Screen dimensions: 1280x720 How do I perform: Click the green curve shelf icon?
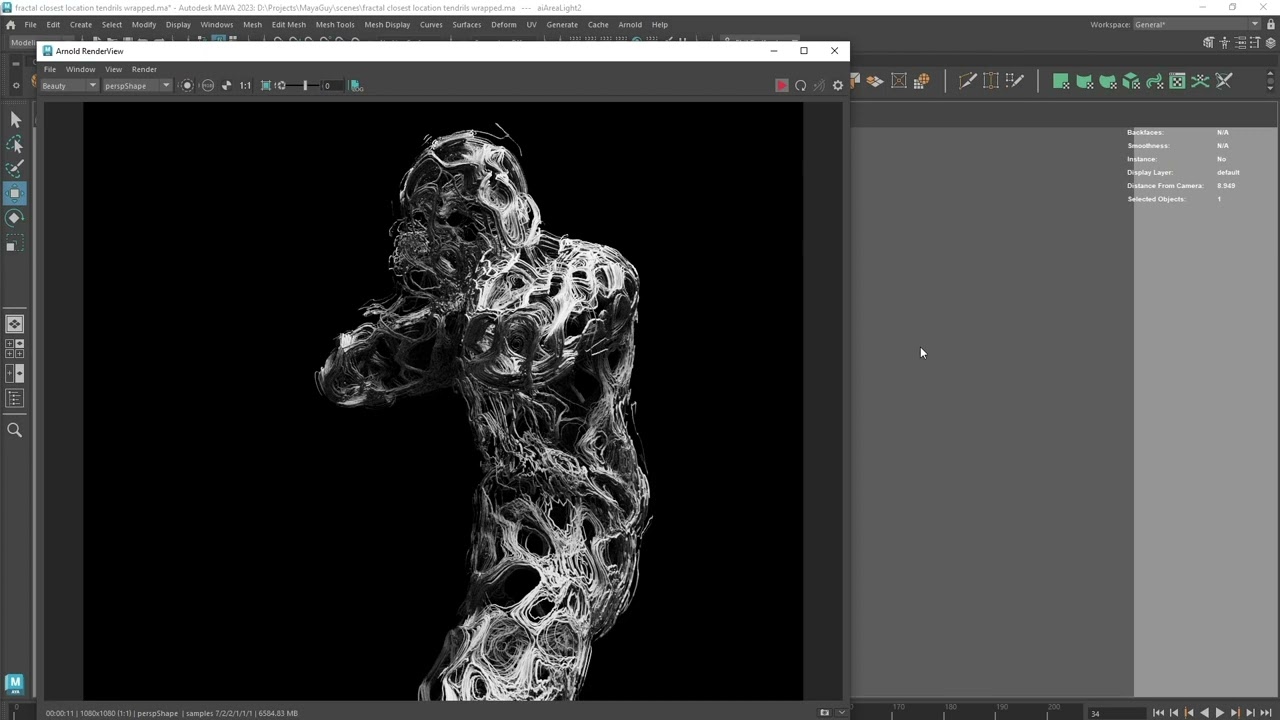coord(1154,81)
